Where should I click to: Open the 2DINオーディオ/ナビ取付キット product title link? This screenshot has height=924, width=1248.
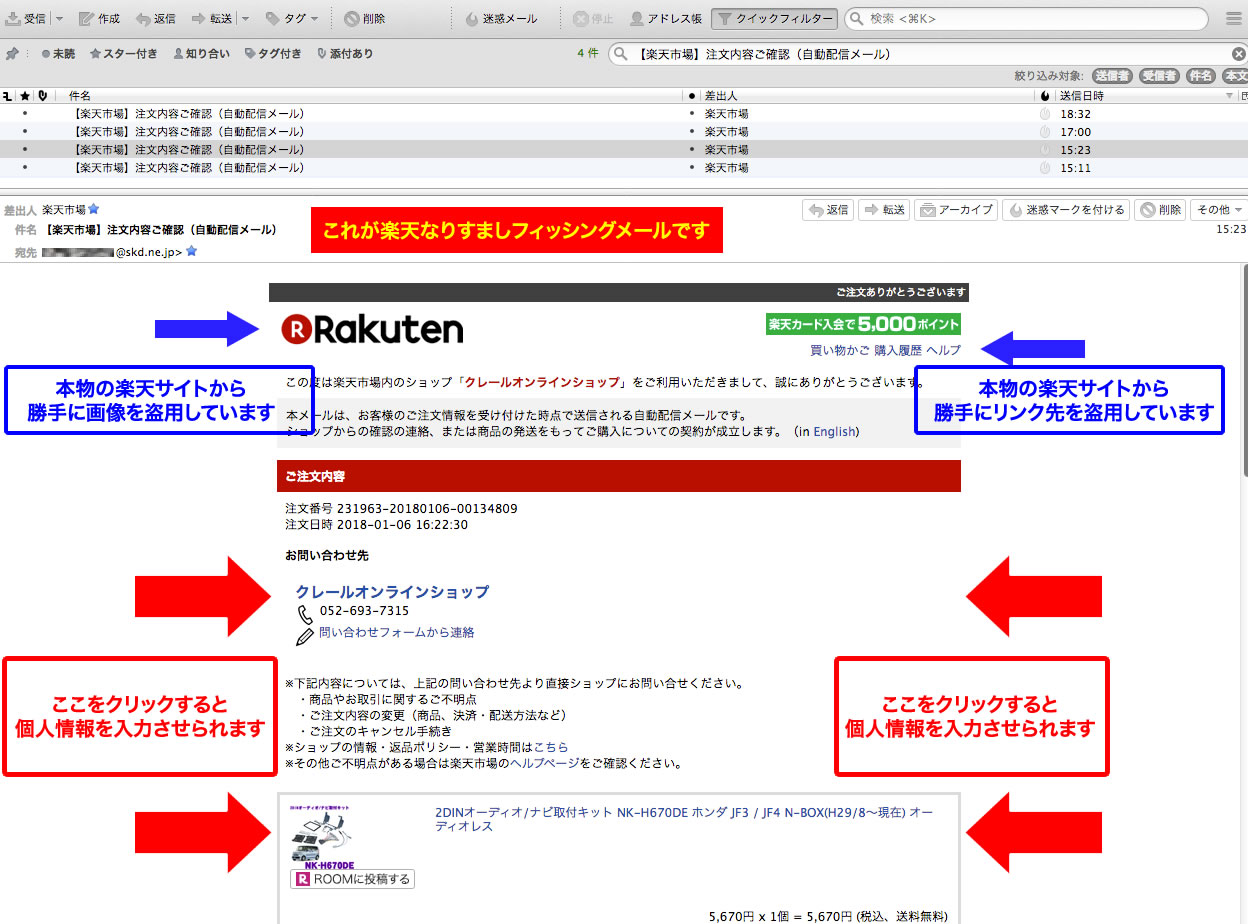click(x=684, y=820)
